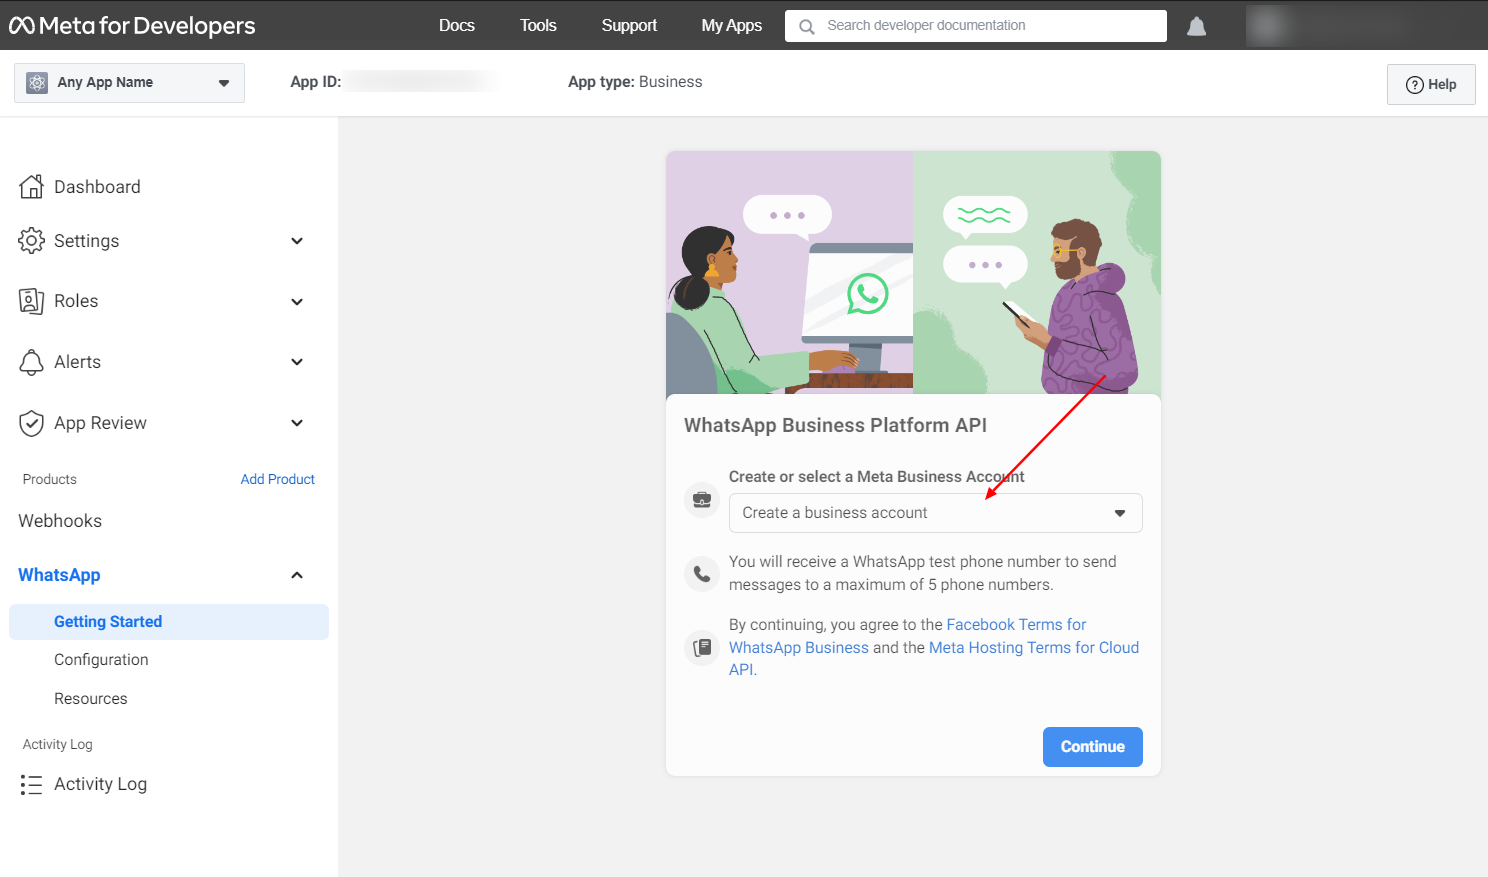Open the Tools menu

[538, 25]
